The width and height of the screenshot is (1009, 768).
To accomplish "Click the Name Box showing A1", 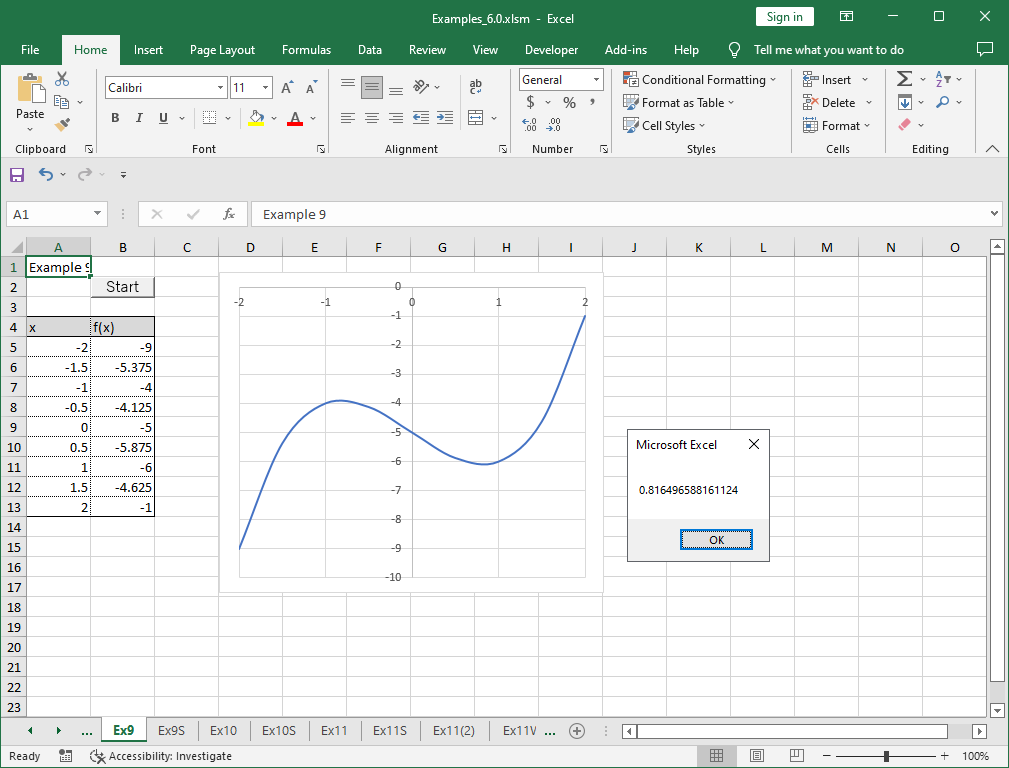I will click(50, 214).
